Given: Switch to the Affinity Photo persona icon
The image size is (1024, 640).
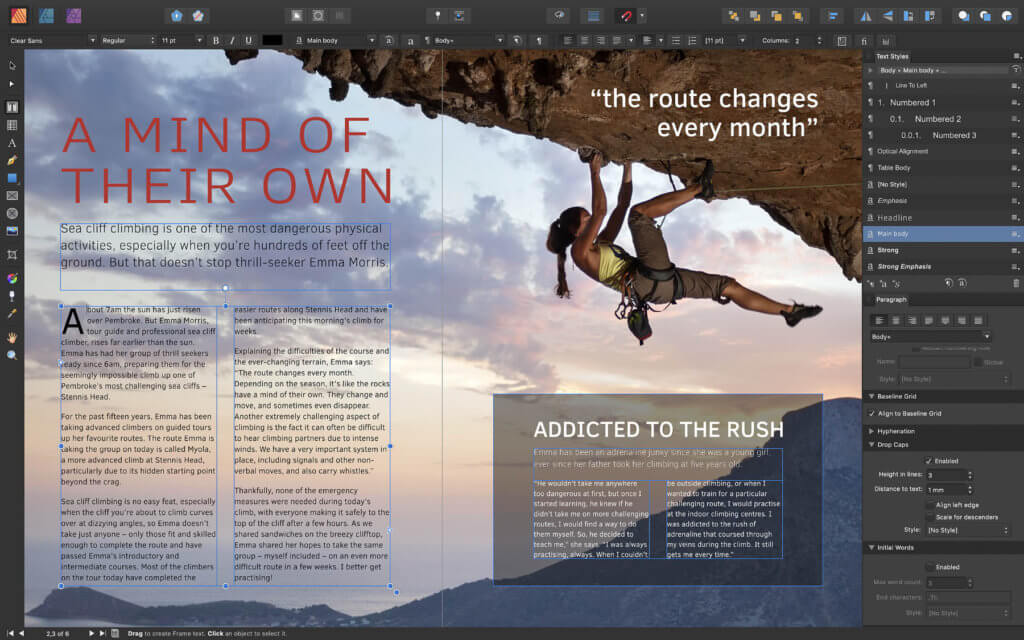Looking at the screenshot, I should pyautogui.click(x=73, y=15).
